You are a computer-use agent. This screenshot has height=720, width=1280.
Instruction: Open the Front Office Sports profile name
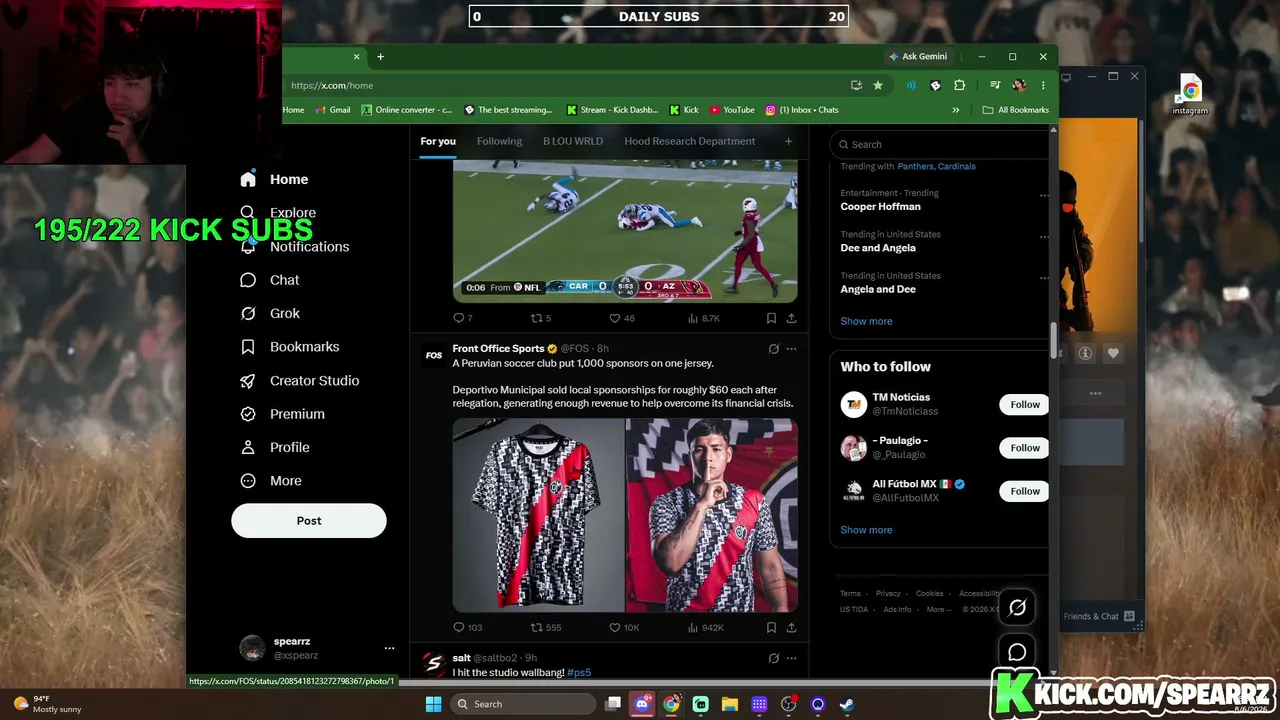coord(498,348)
